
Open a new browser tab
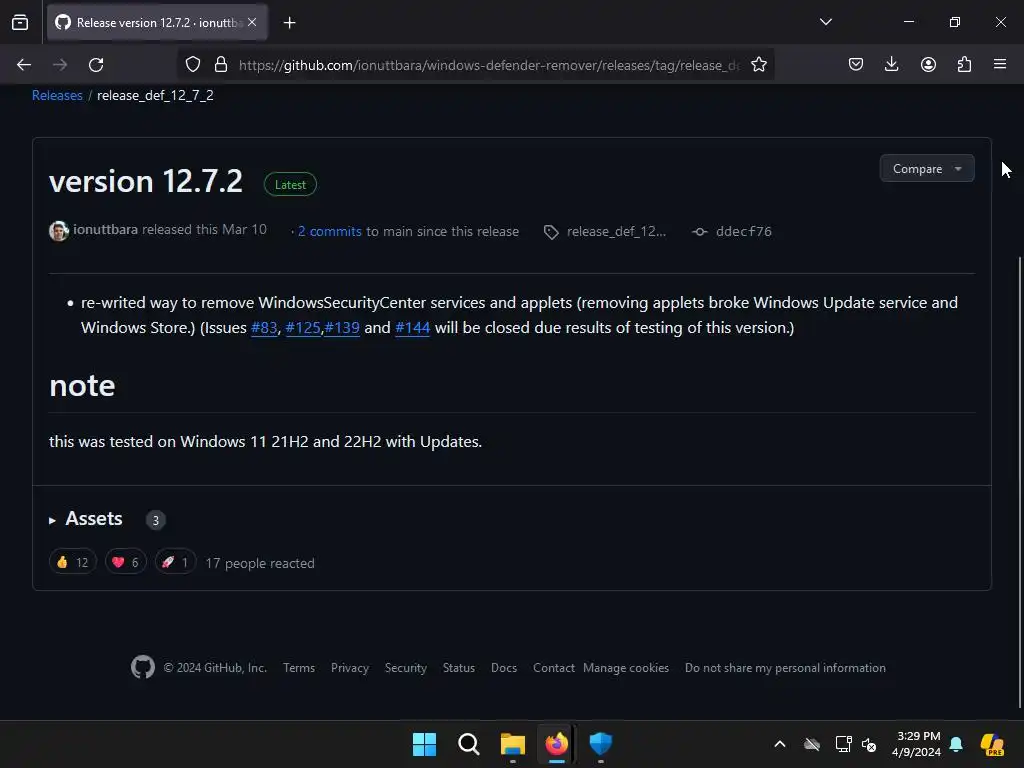pos(289,23)
